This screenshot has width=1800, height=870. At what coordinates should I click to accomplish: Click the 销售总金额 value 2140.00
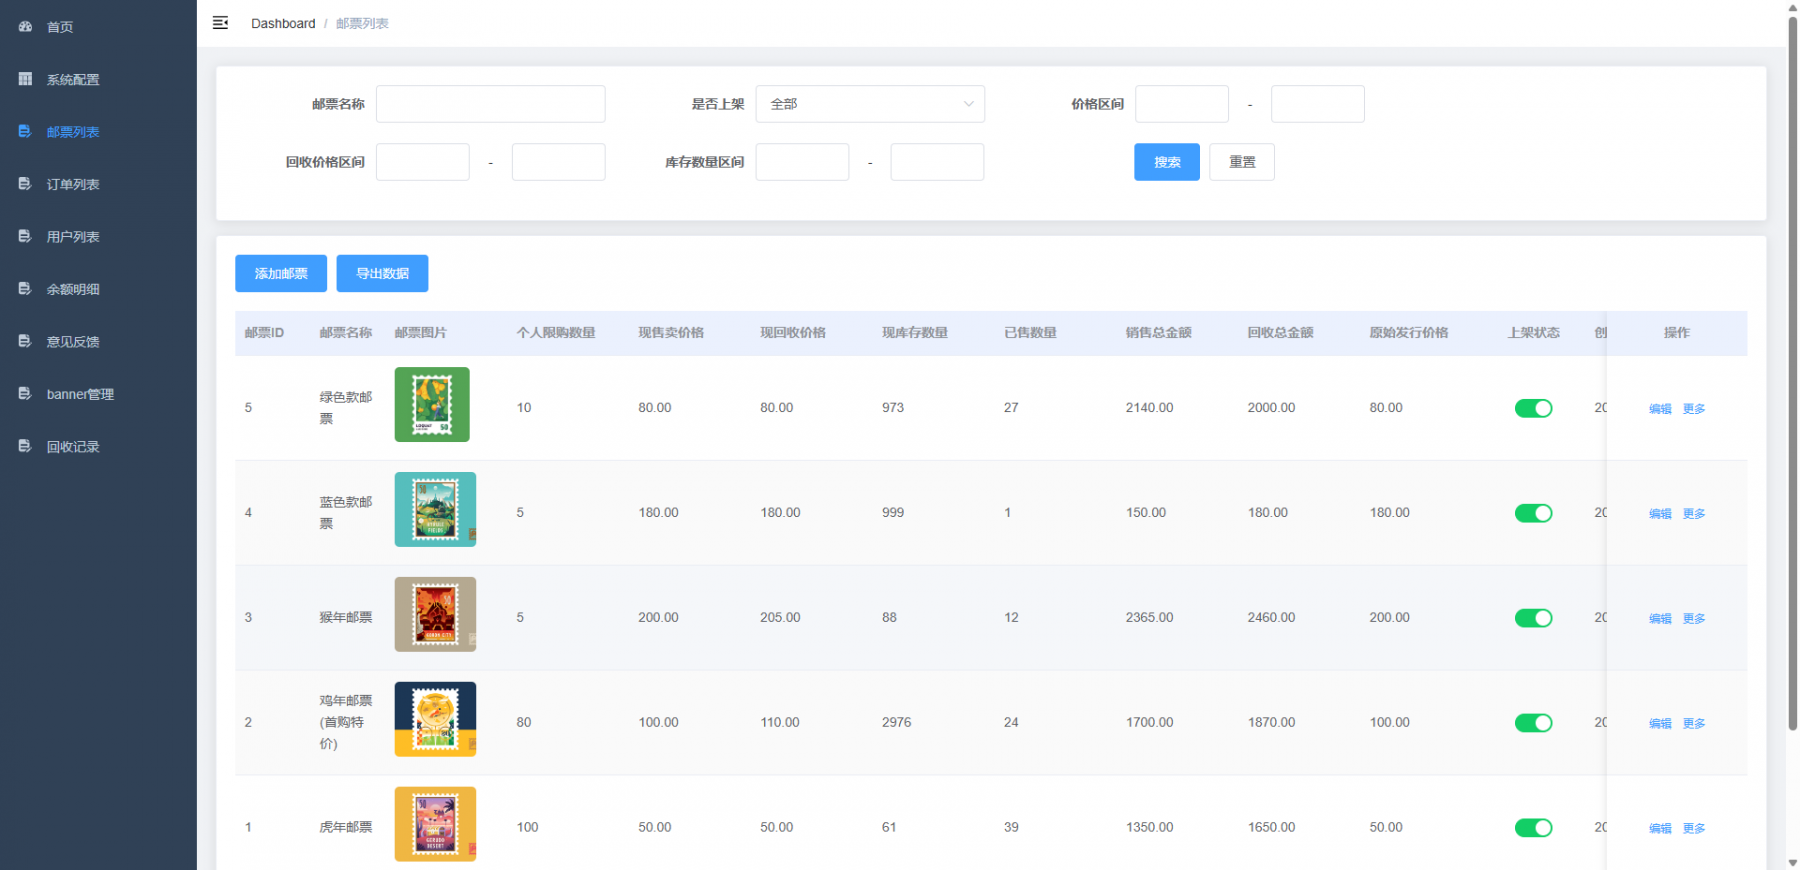[1149, 408]
